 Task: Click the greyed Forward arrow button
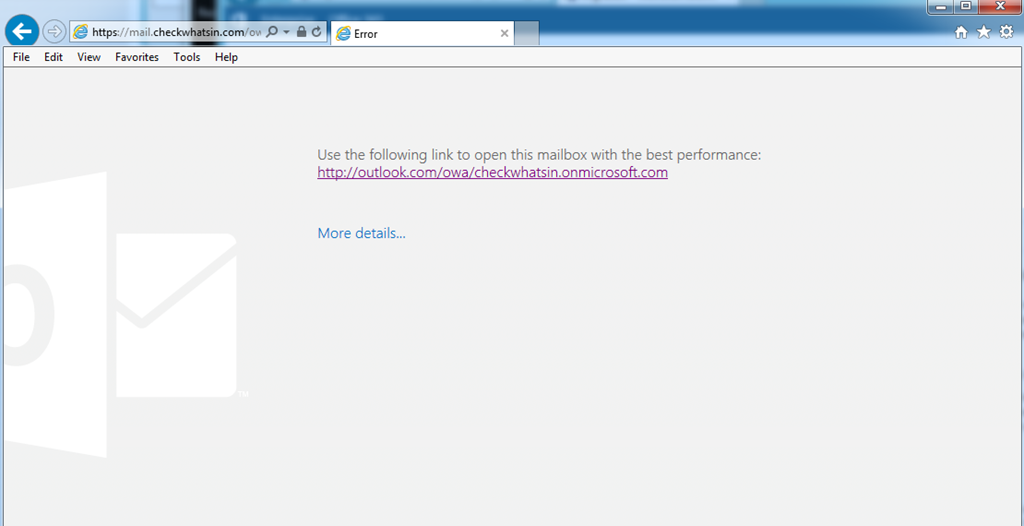pyautogui.click(x=54, y=31)
